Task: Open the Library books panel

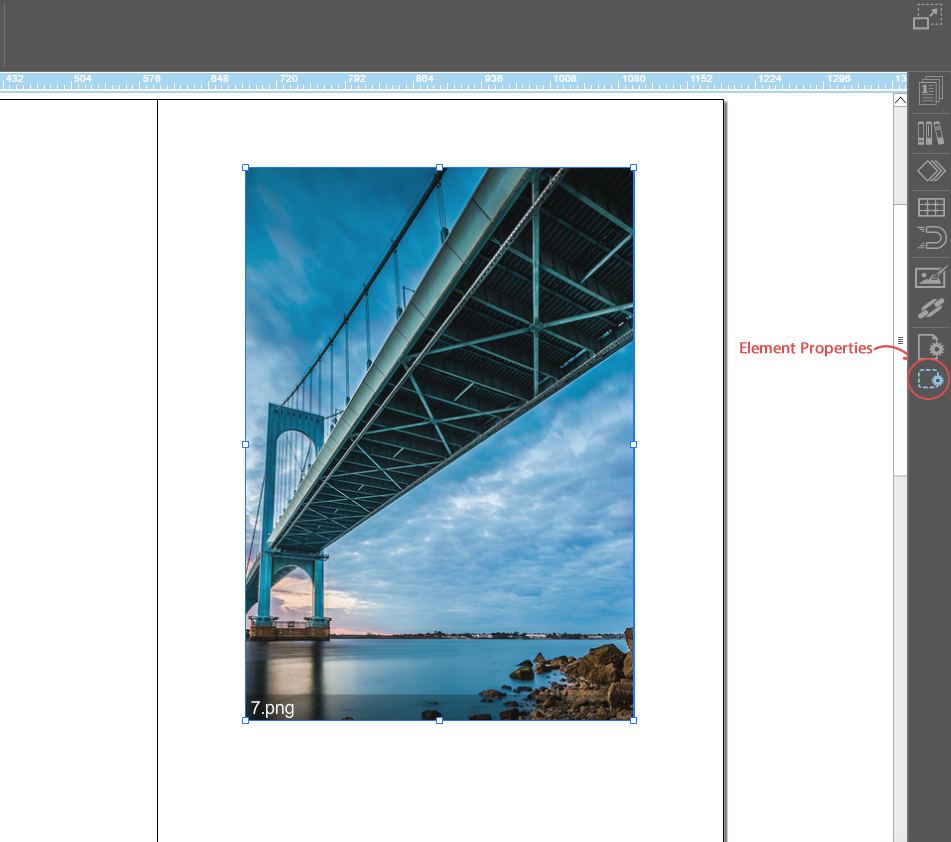Action: click(930, 134)
